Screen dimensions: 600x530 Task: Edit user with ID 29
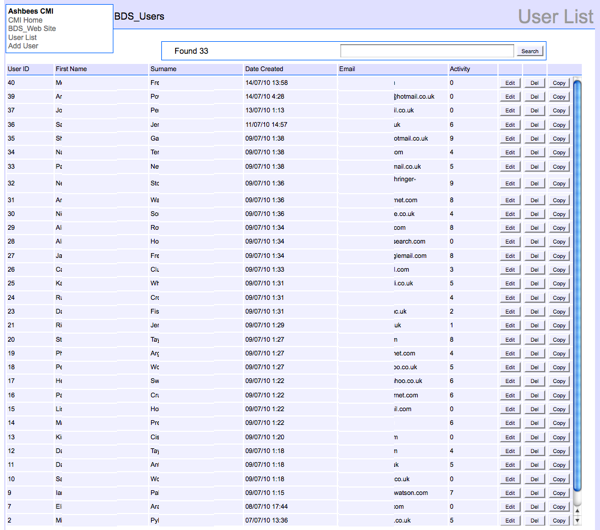click(510, 228)
